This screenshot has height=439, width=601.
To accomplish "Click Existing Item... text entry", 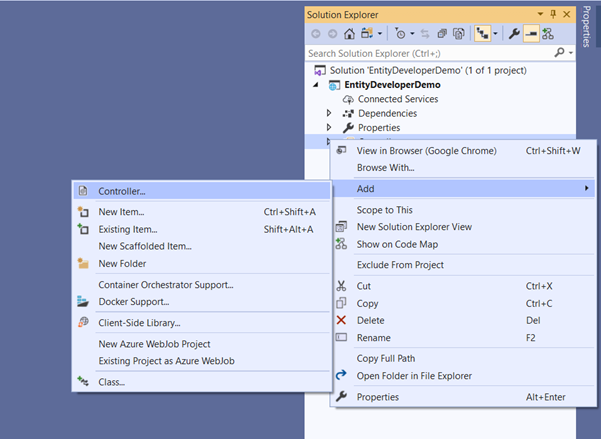I will point(128,229).
